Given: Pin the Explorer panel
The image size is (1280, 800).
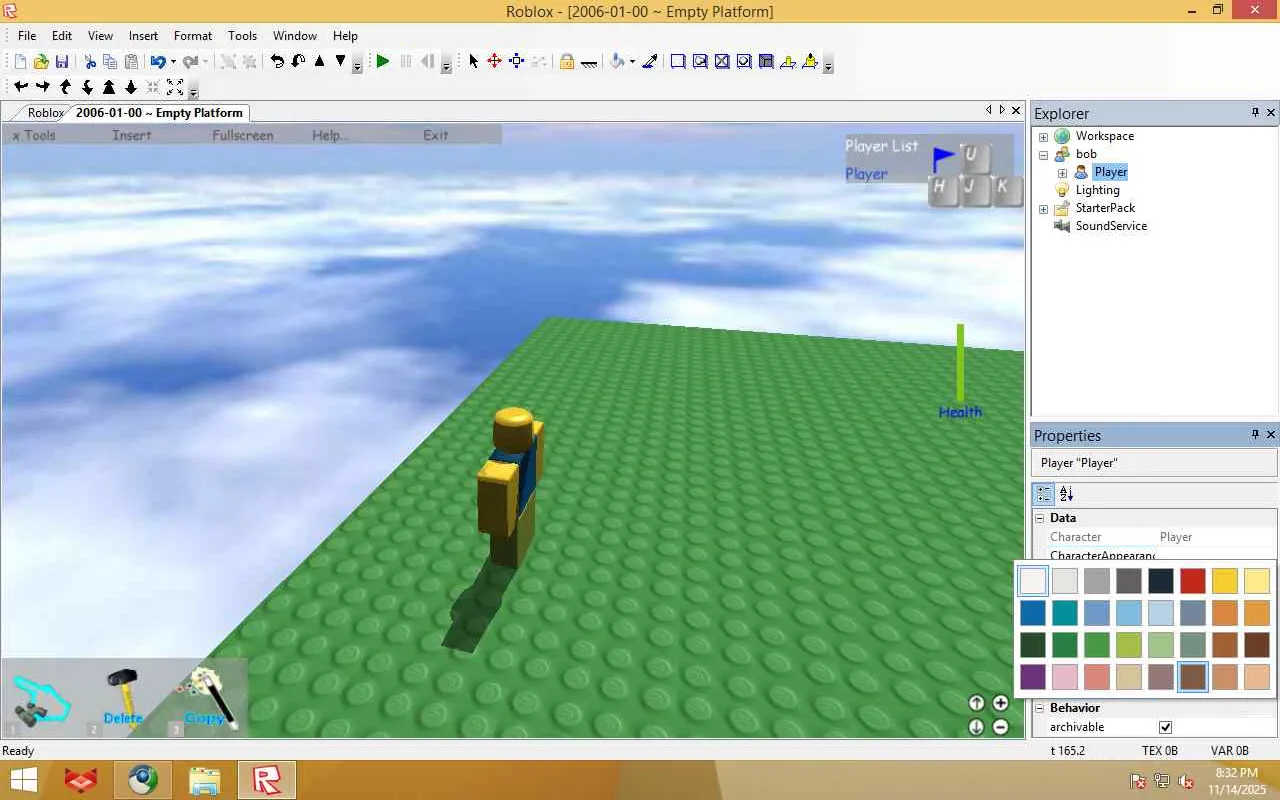Looking at the screenshot, I should [1255, 113].
